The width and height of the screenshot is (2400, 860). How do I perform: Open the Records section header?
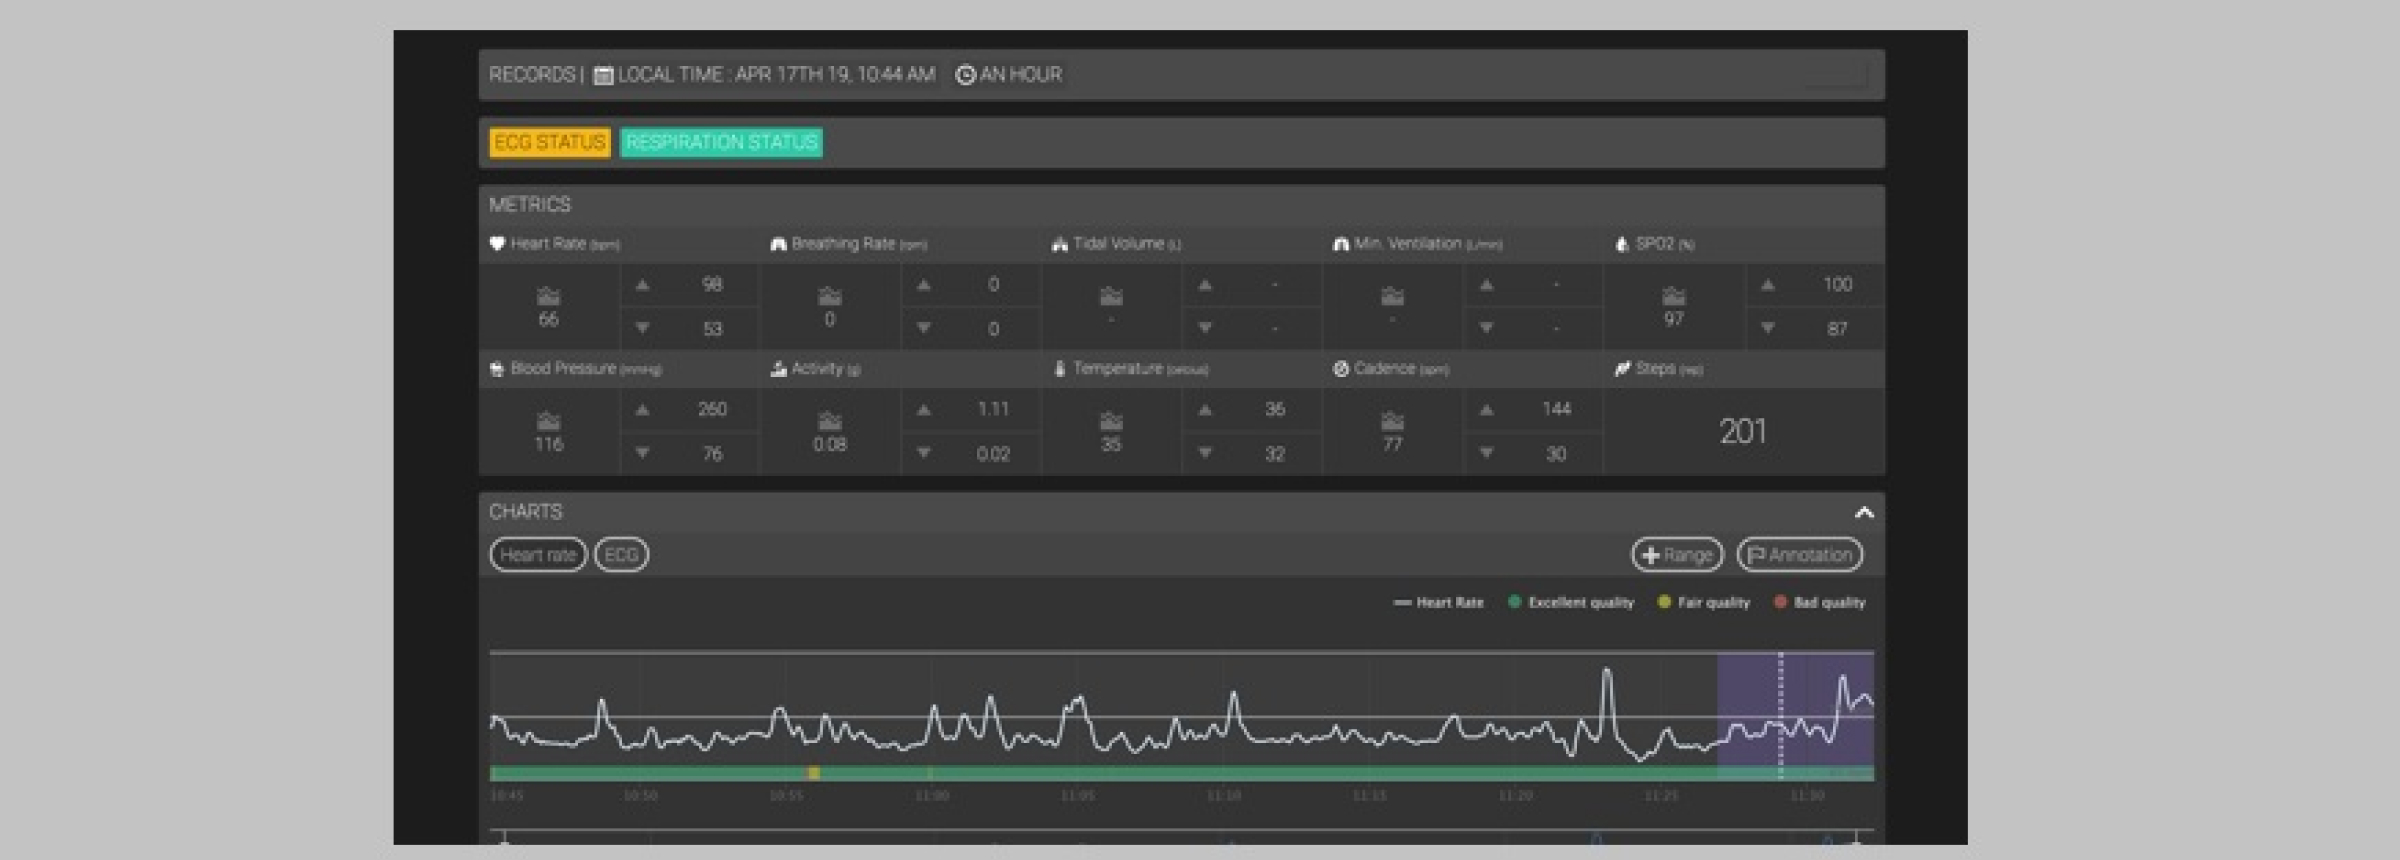point(532,75)
